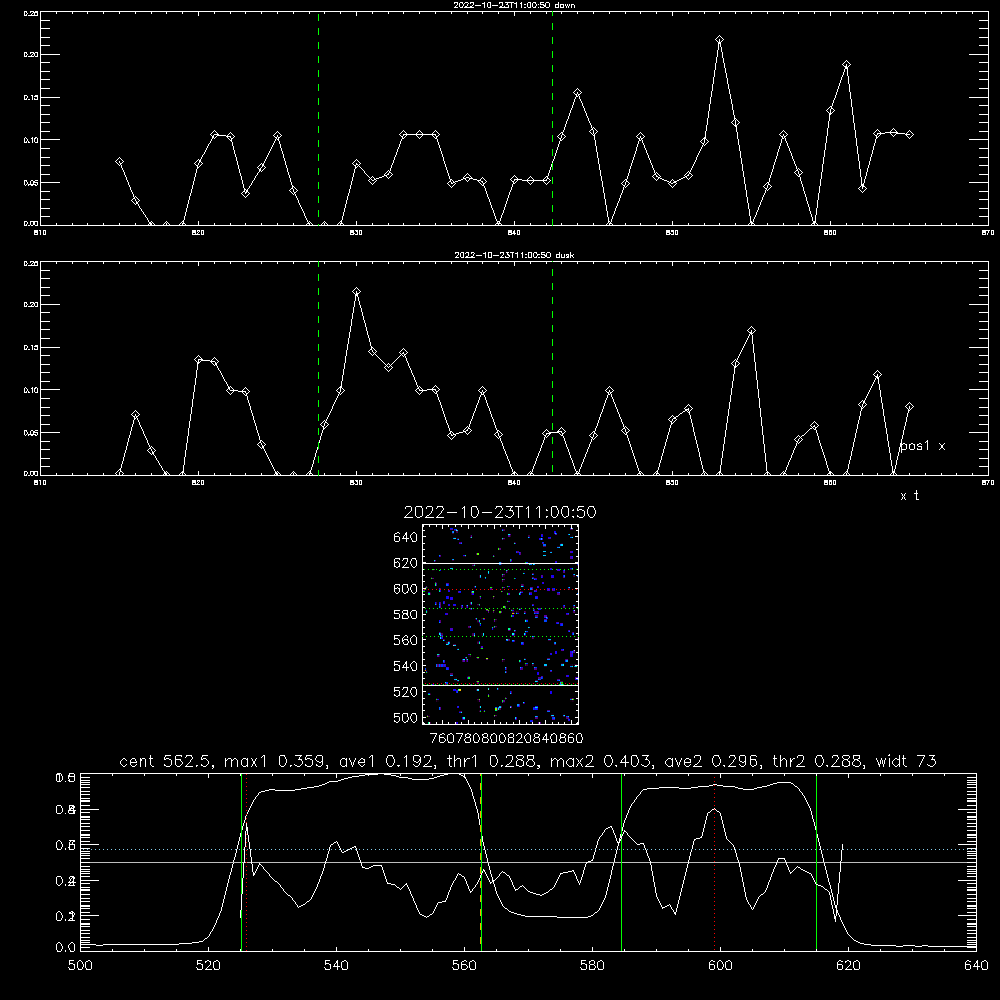Click the bottom plot x-axis label 540
The width and height of the screenshot is (1000, 1000).
pyautogui.click(x=336, y=966)
